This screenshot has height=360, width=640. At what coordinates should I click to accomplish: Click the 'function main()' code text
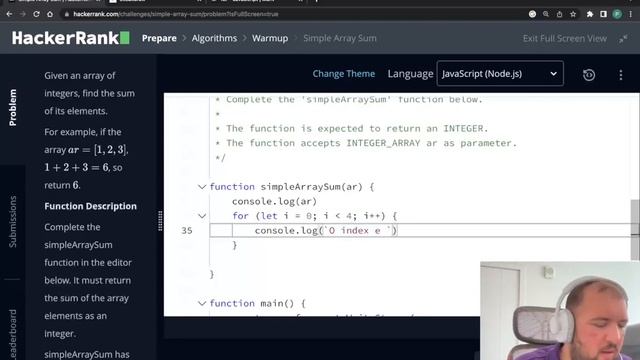point(258,303)
